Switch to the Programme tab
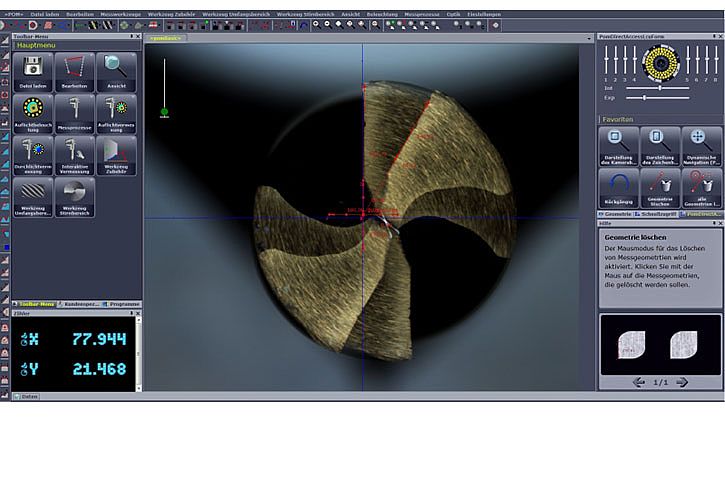Viewport: 725px width, 480px height. coord(124,303)
